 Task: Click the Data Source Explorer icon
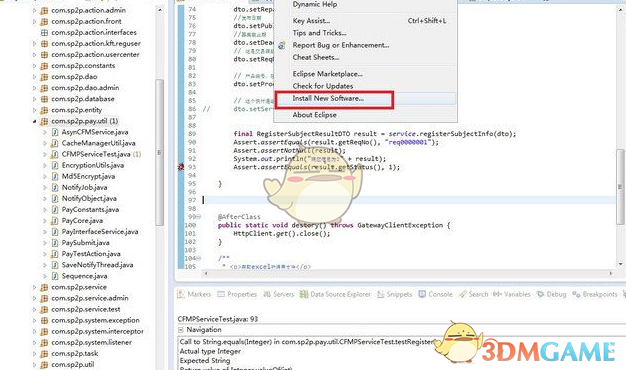tap(304, 294)
